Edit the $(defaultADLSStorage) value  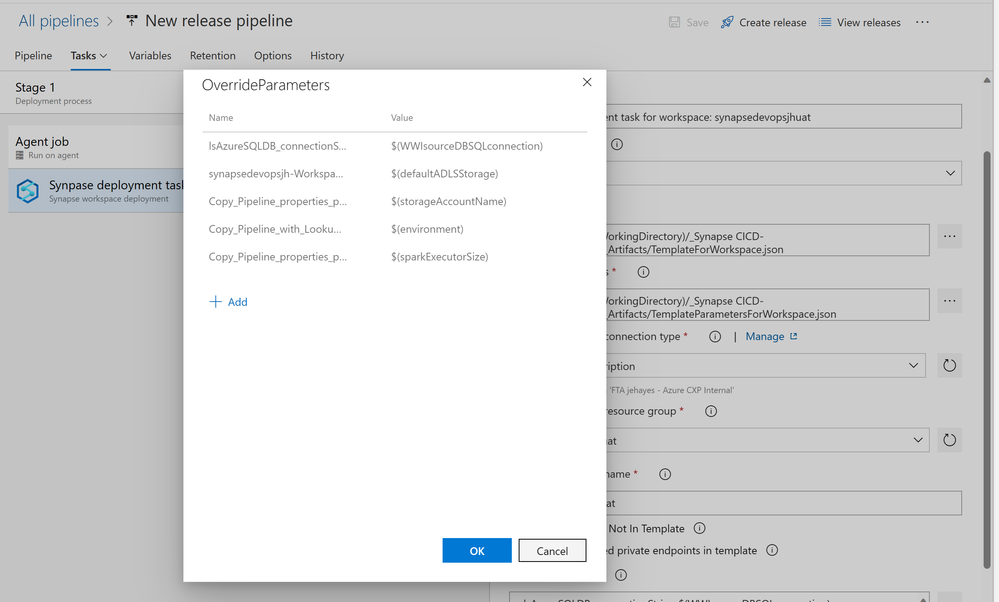(x=445, y=173)
